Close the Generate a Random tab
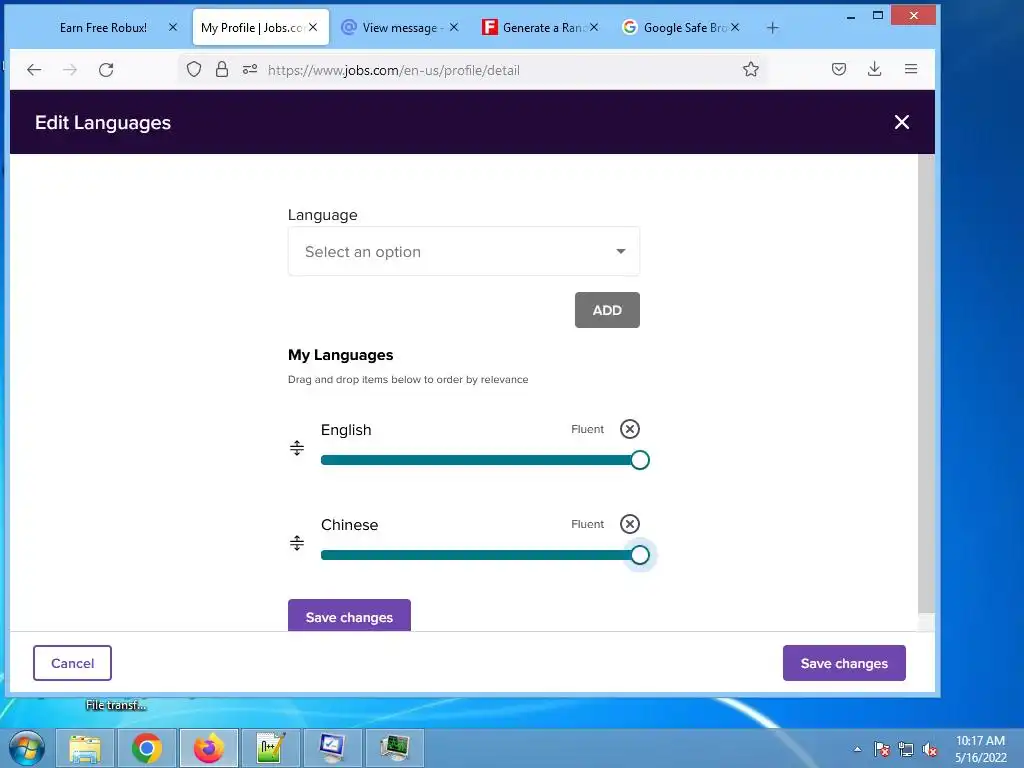Image resolution: width=1024 pixels, height=768 pixels. click(x=594, y=27)
